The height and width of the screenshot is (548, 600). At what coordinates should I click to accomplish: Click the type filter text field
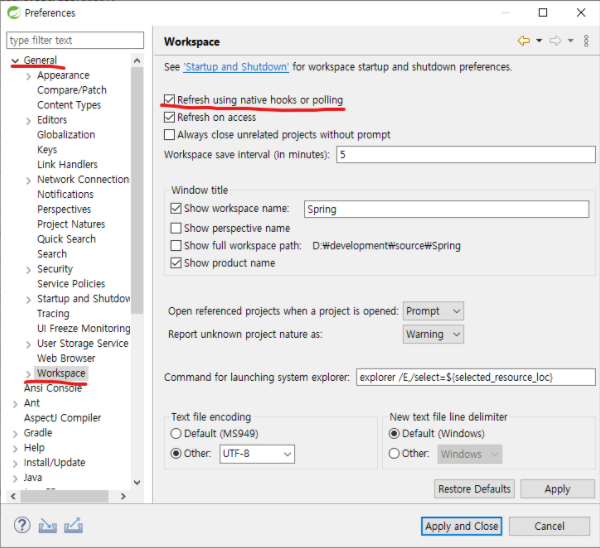75,40
